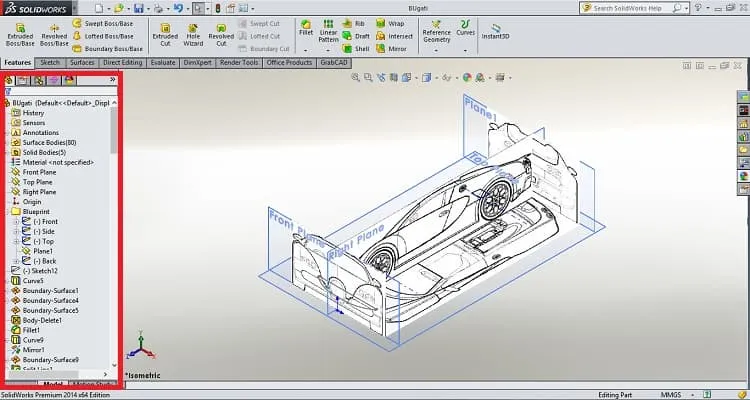Expand the (-) Back sketch node
750x400 pixels.
(x=16, y=261)
